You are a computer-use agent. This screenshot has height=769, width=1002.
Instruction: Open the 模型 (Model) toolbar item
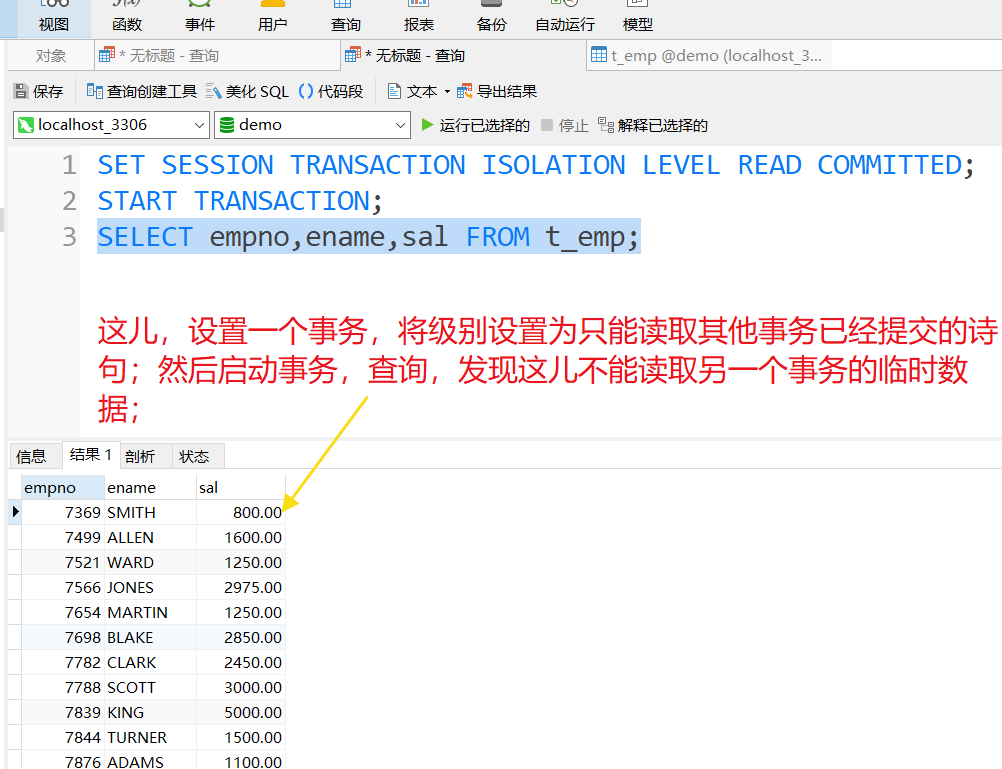point(637,18)
